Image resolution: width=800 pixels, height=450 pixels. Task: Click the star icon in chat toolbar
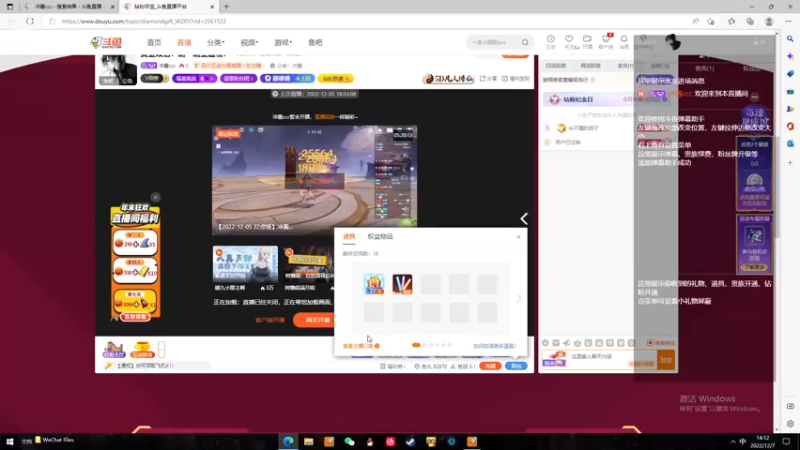pyautogui.click(x=578, y=343)
